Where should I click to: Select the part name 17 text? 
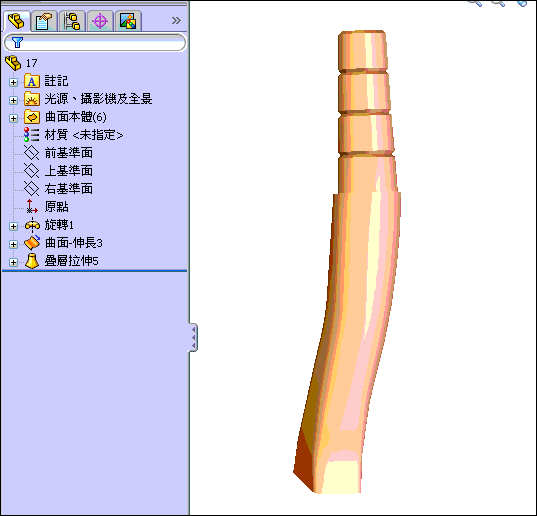click(x=32, y=63)
